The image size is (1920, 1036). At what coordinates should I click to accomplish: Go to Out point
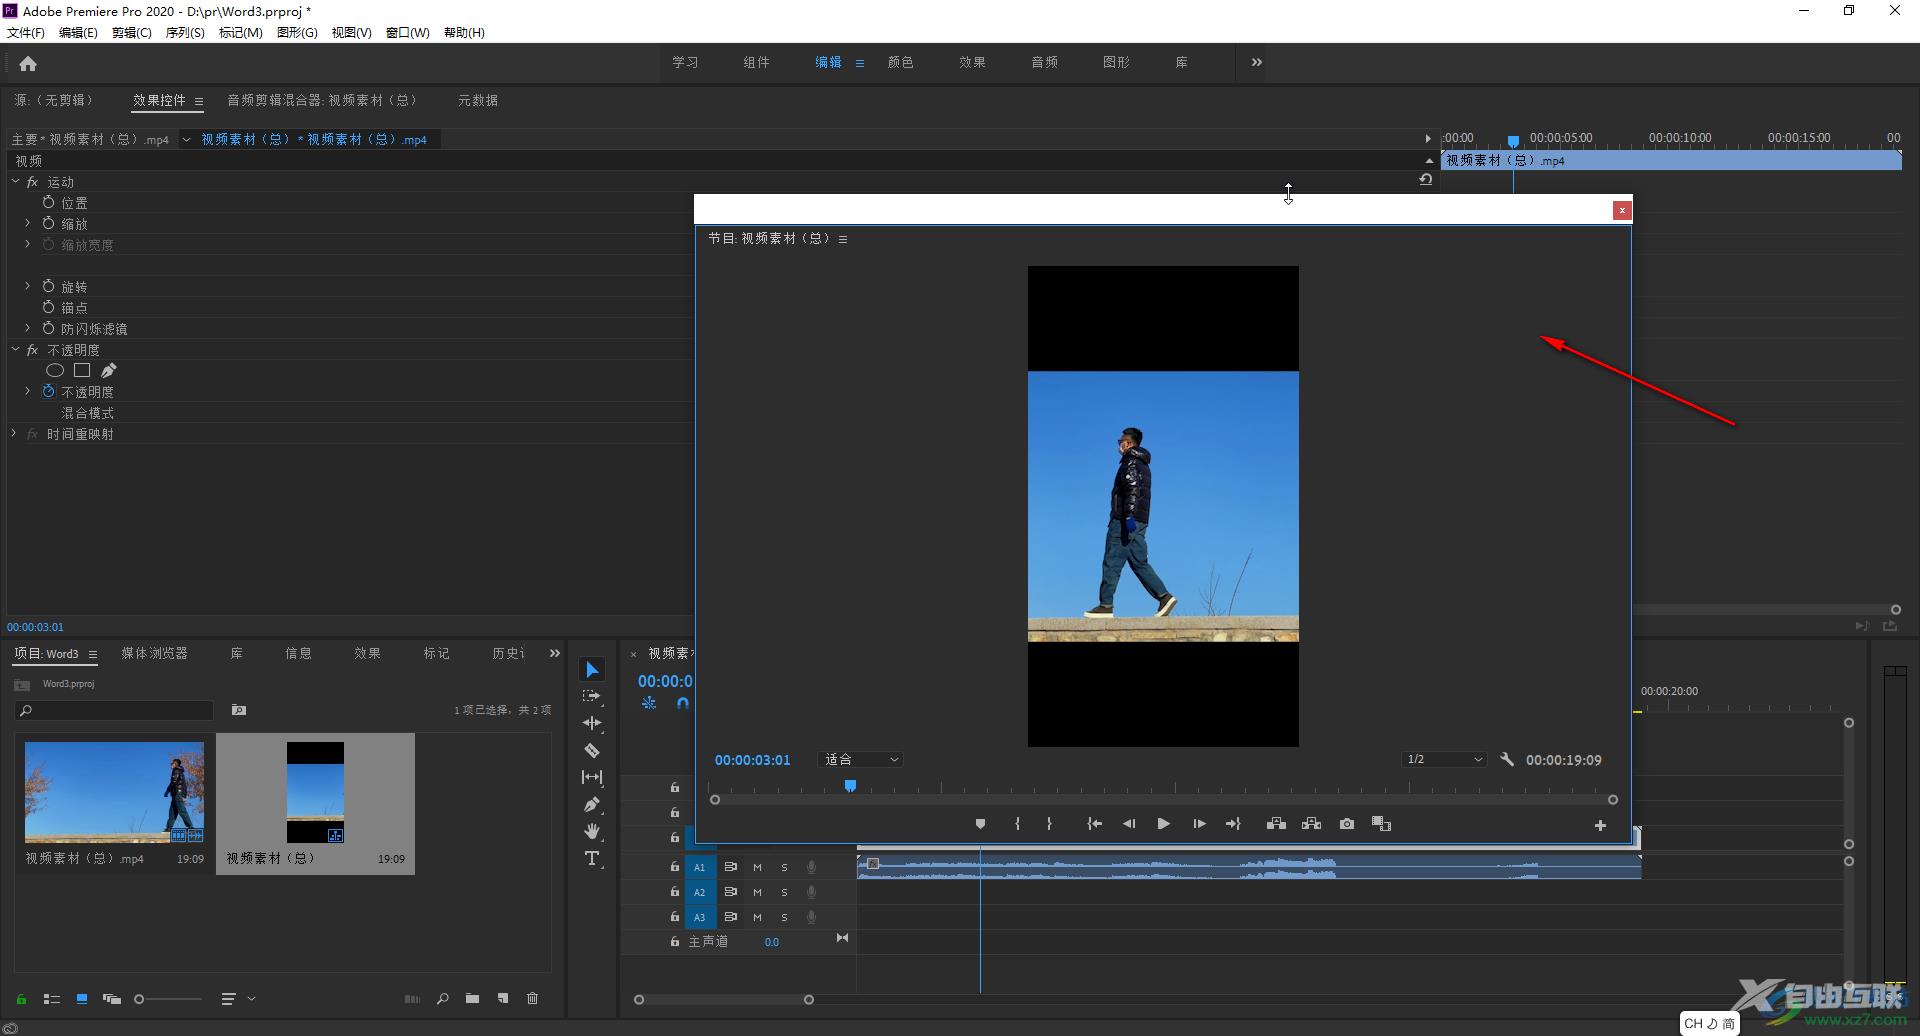click(x=1233, y=824)
